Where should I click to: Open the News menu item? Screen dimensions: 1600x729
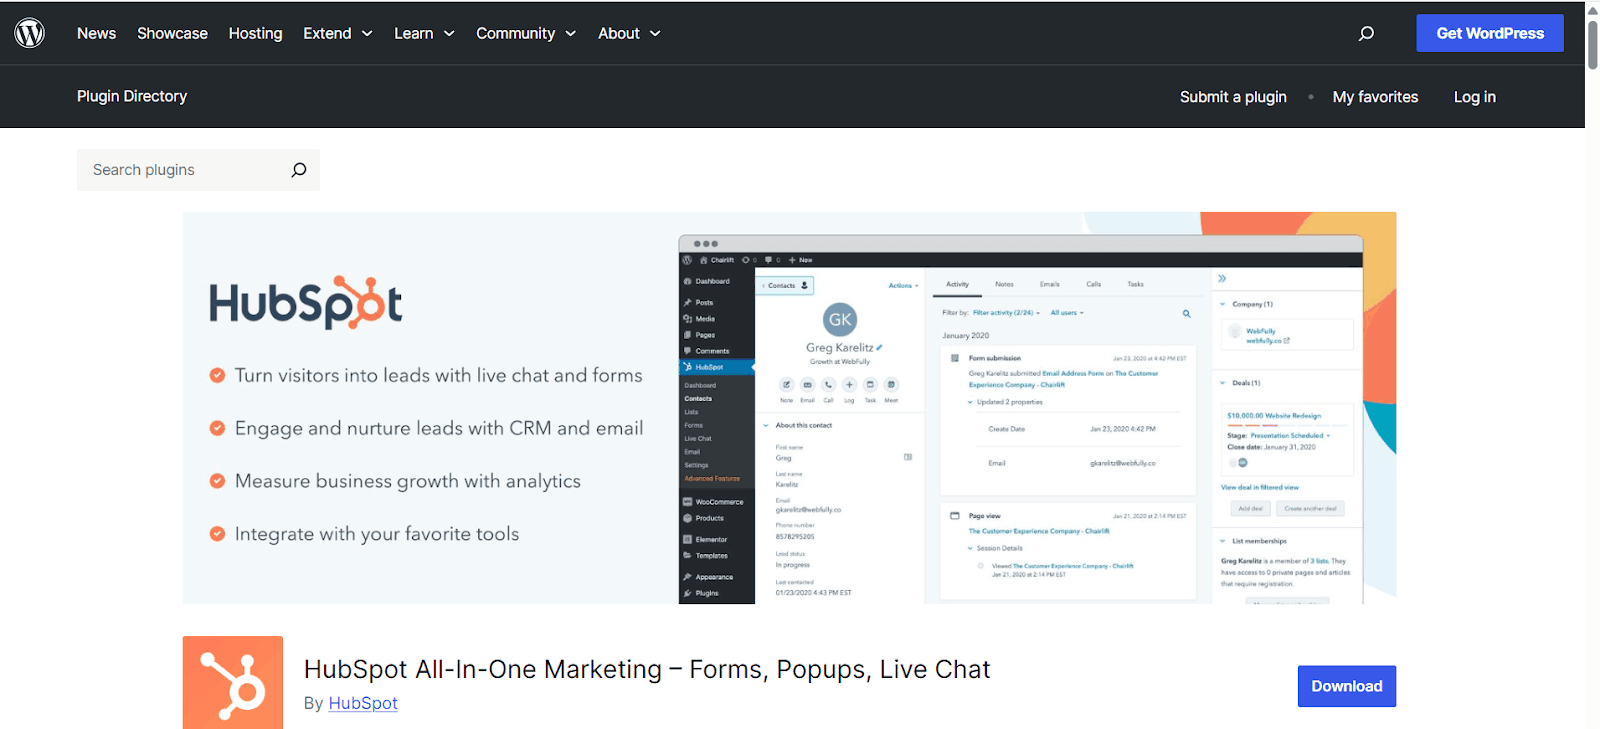(96, 33)
